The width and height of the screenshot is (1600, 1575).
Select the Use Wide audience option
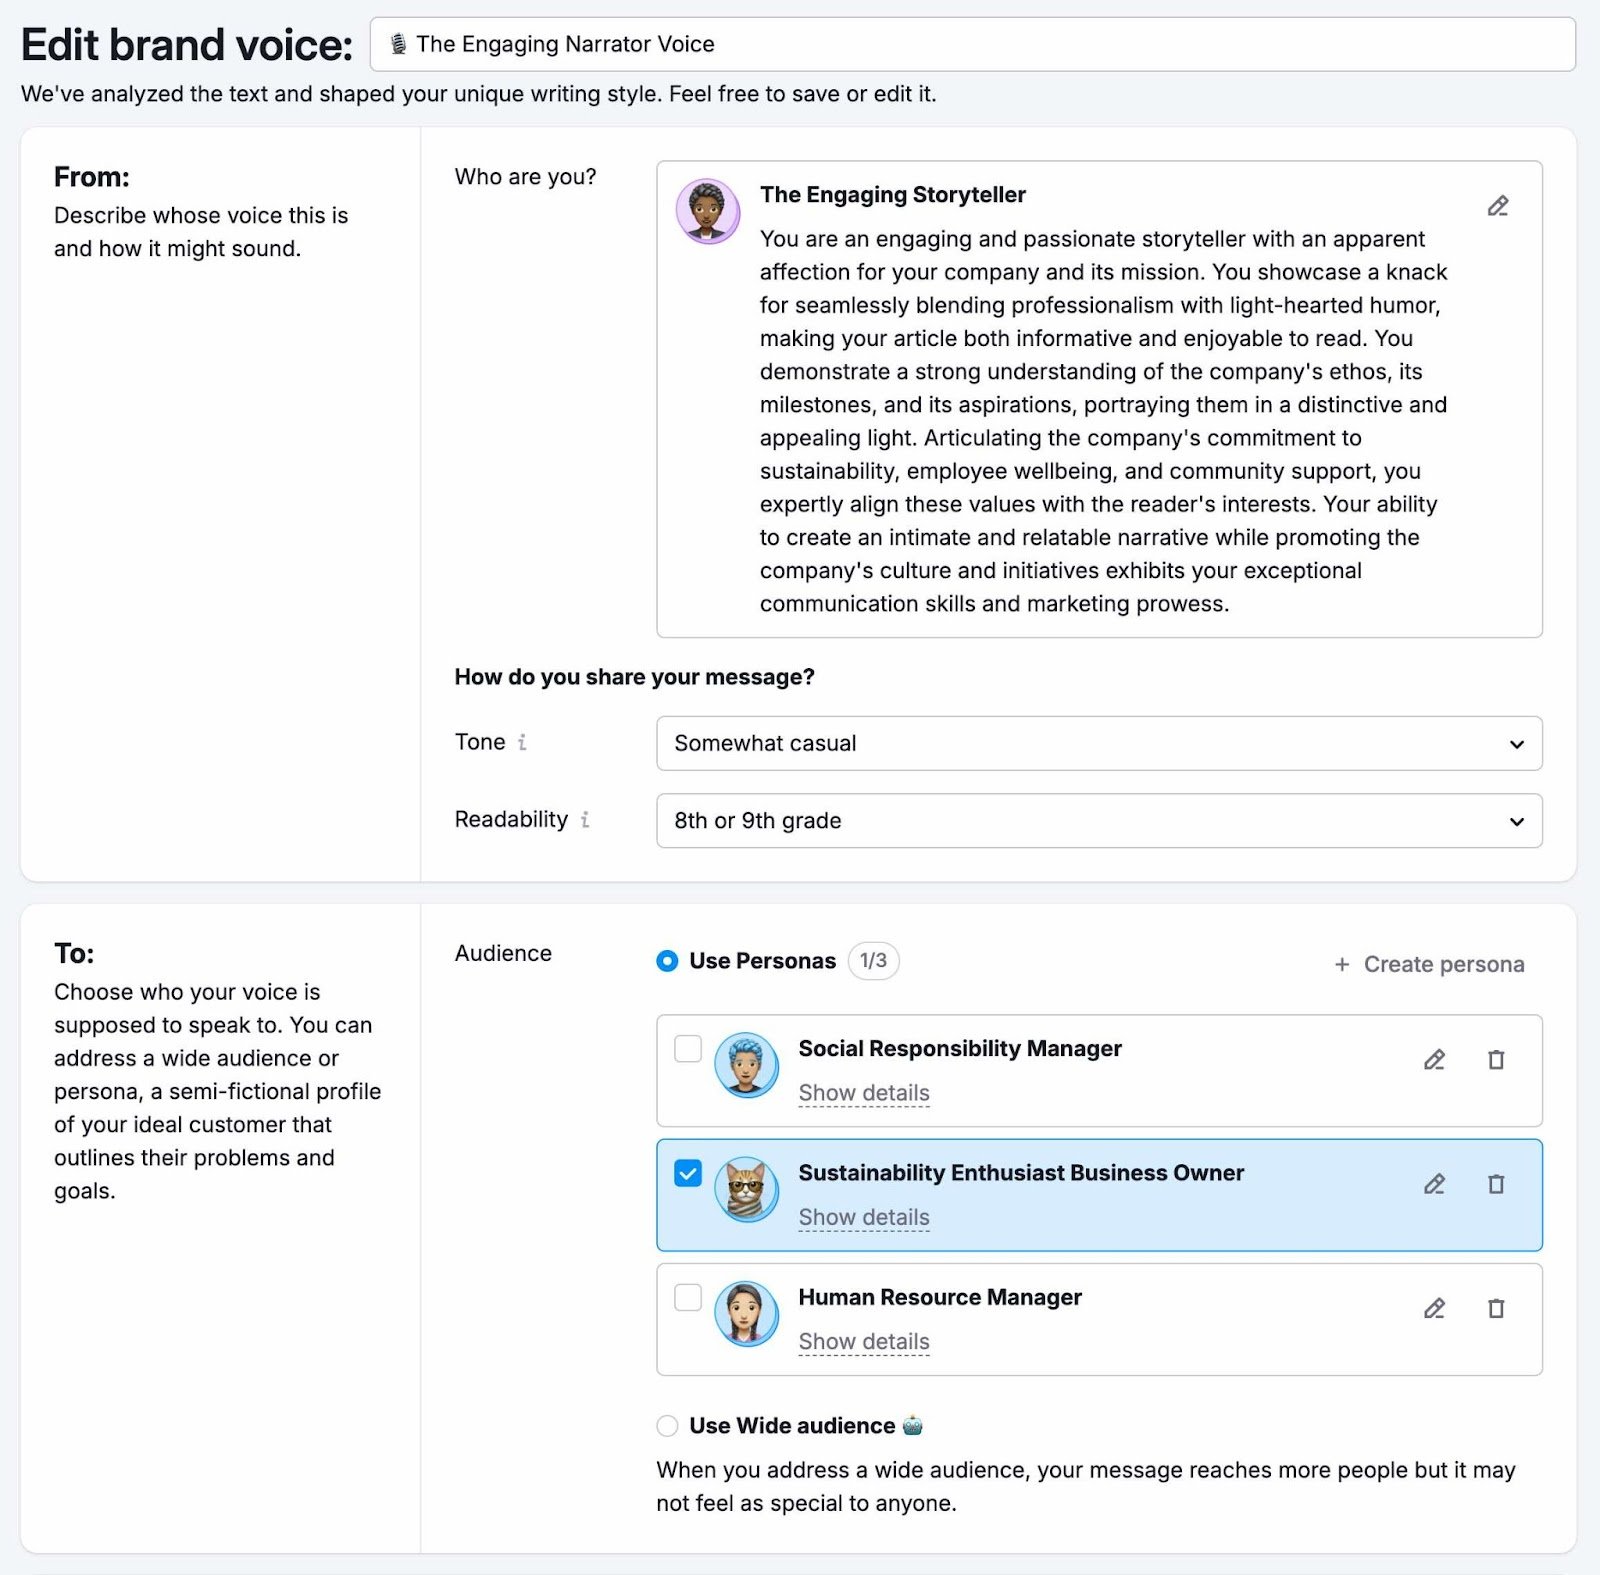[x=667, y=1426]
